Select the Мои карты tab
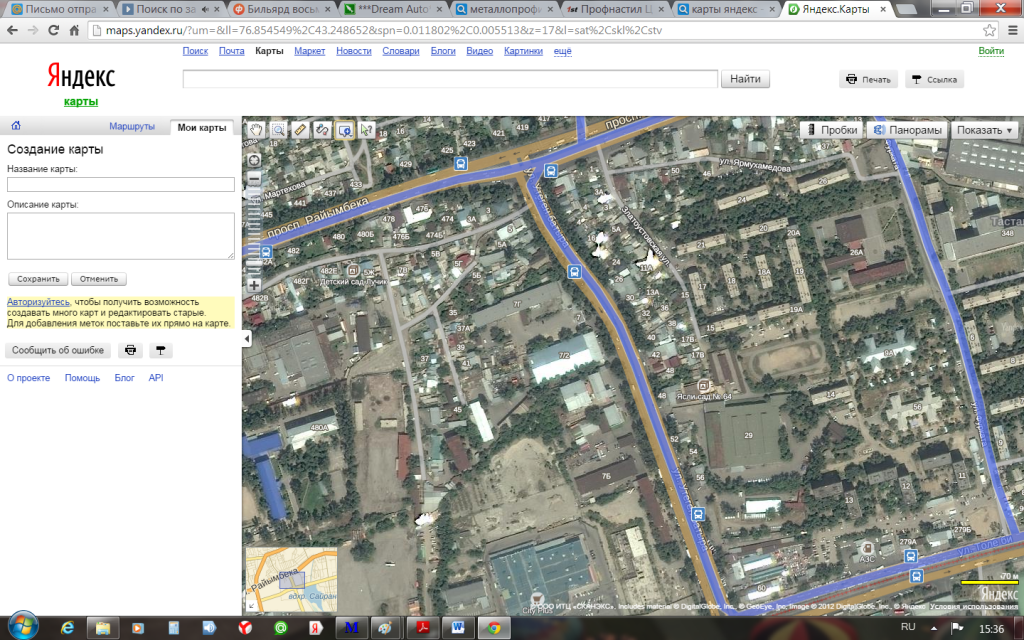This screenshot has height=640, width=1024. [202, 127]
